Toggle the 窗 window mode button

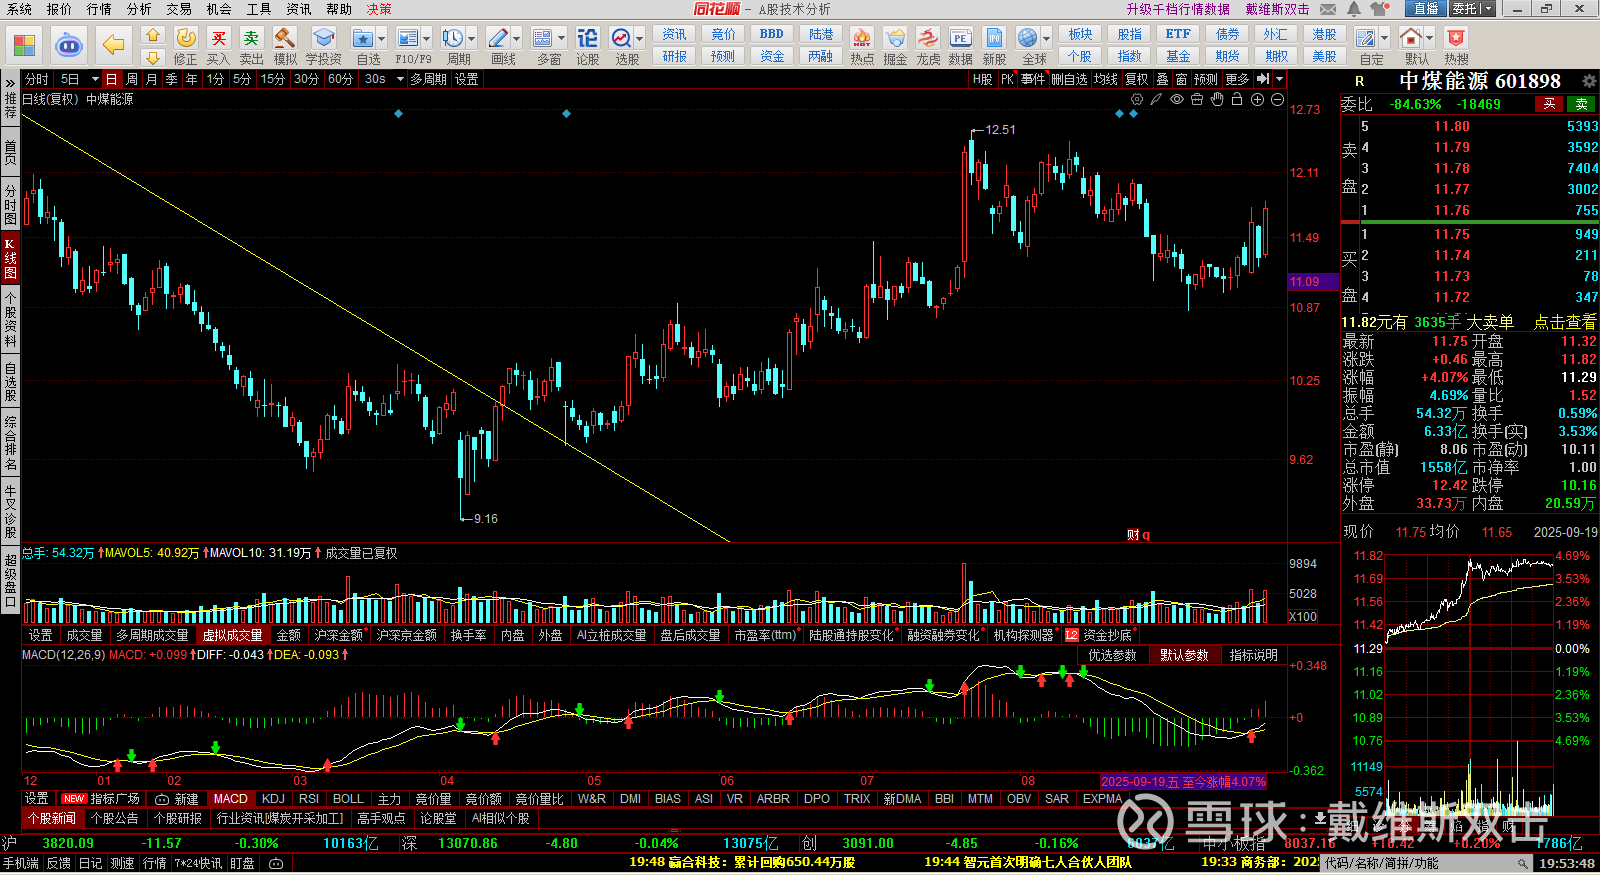1182,79
